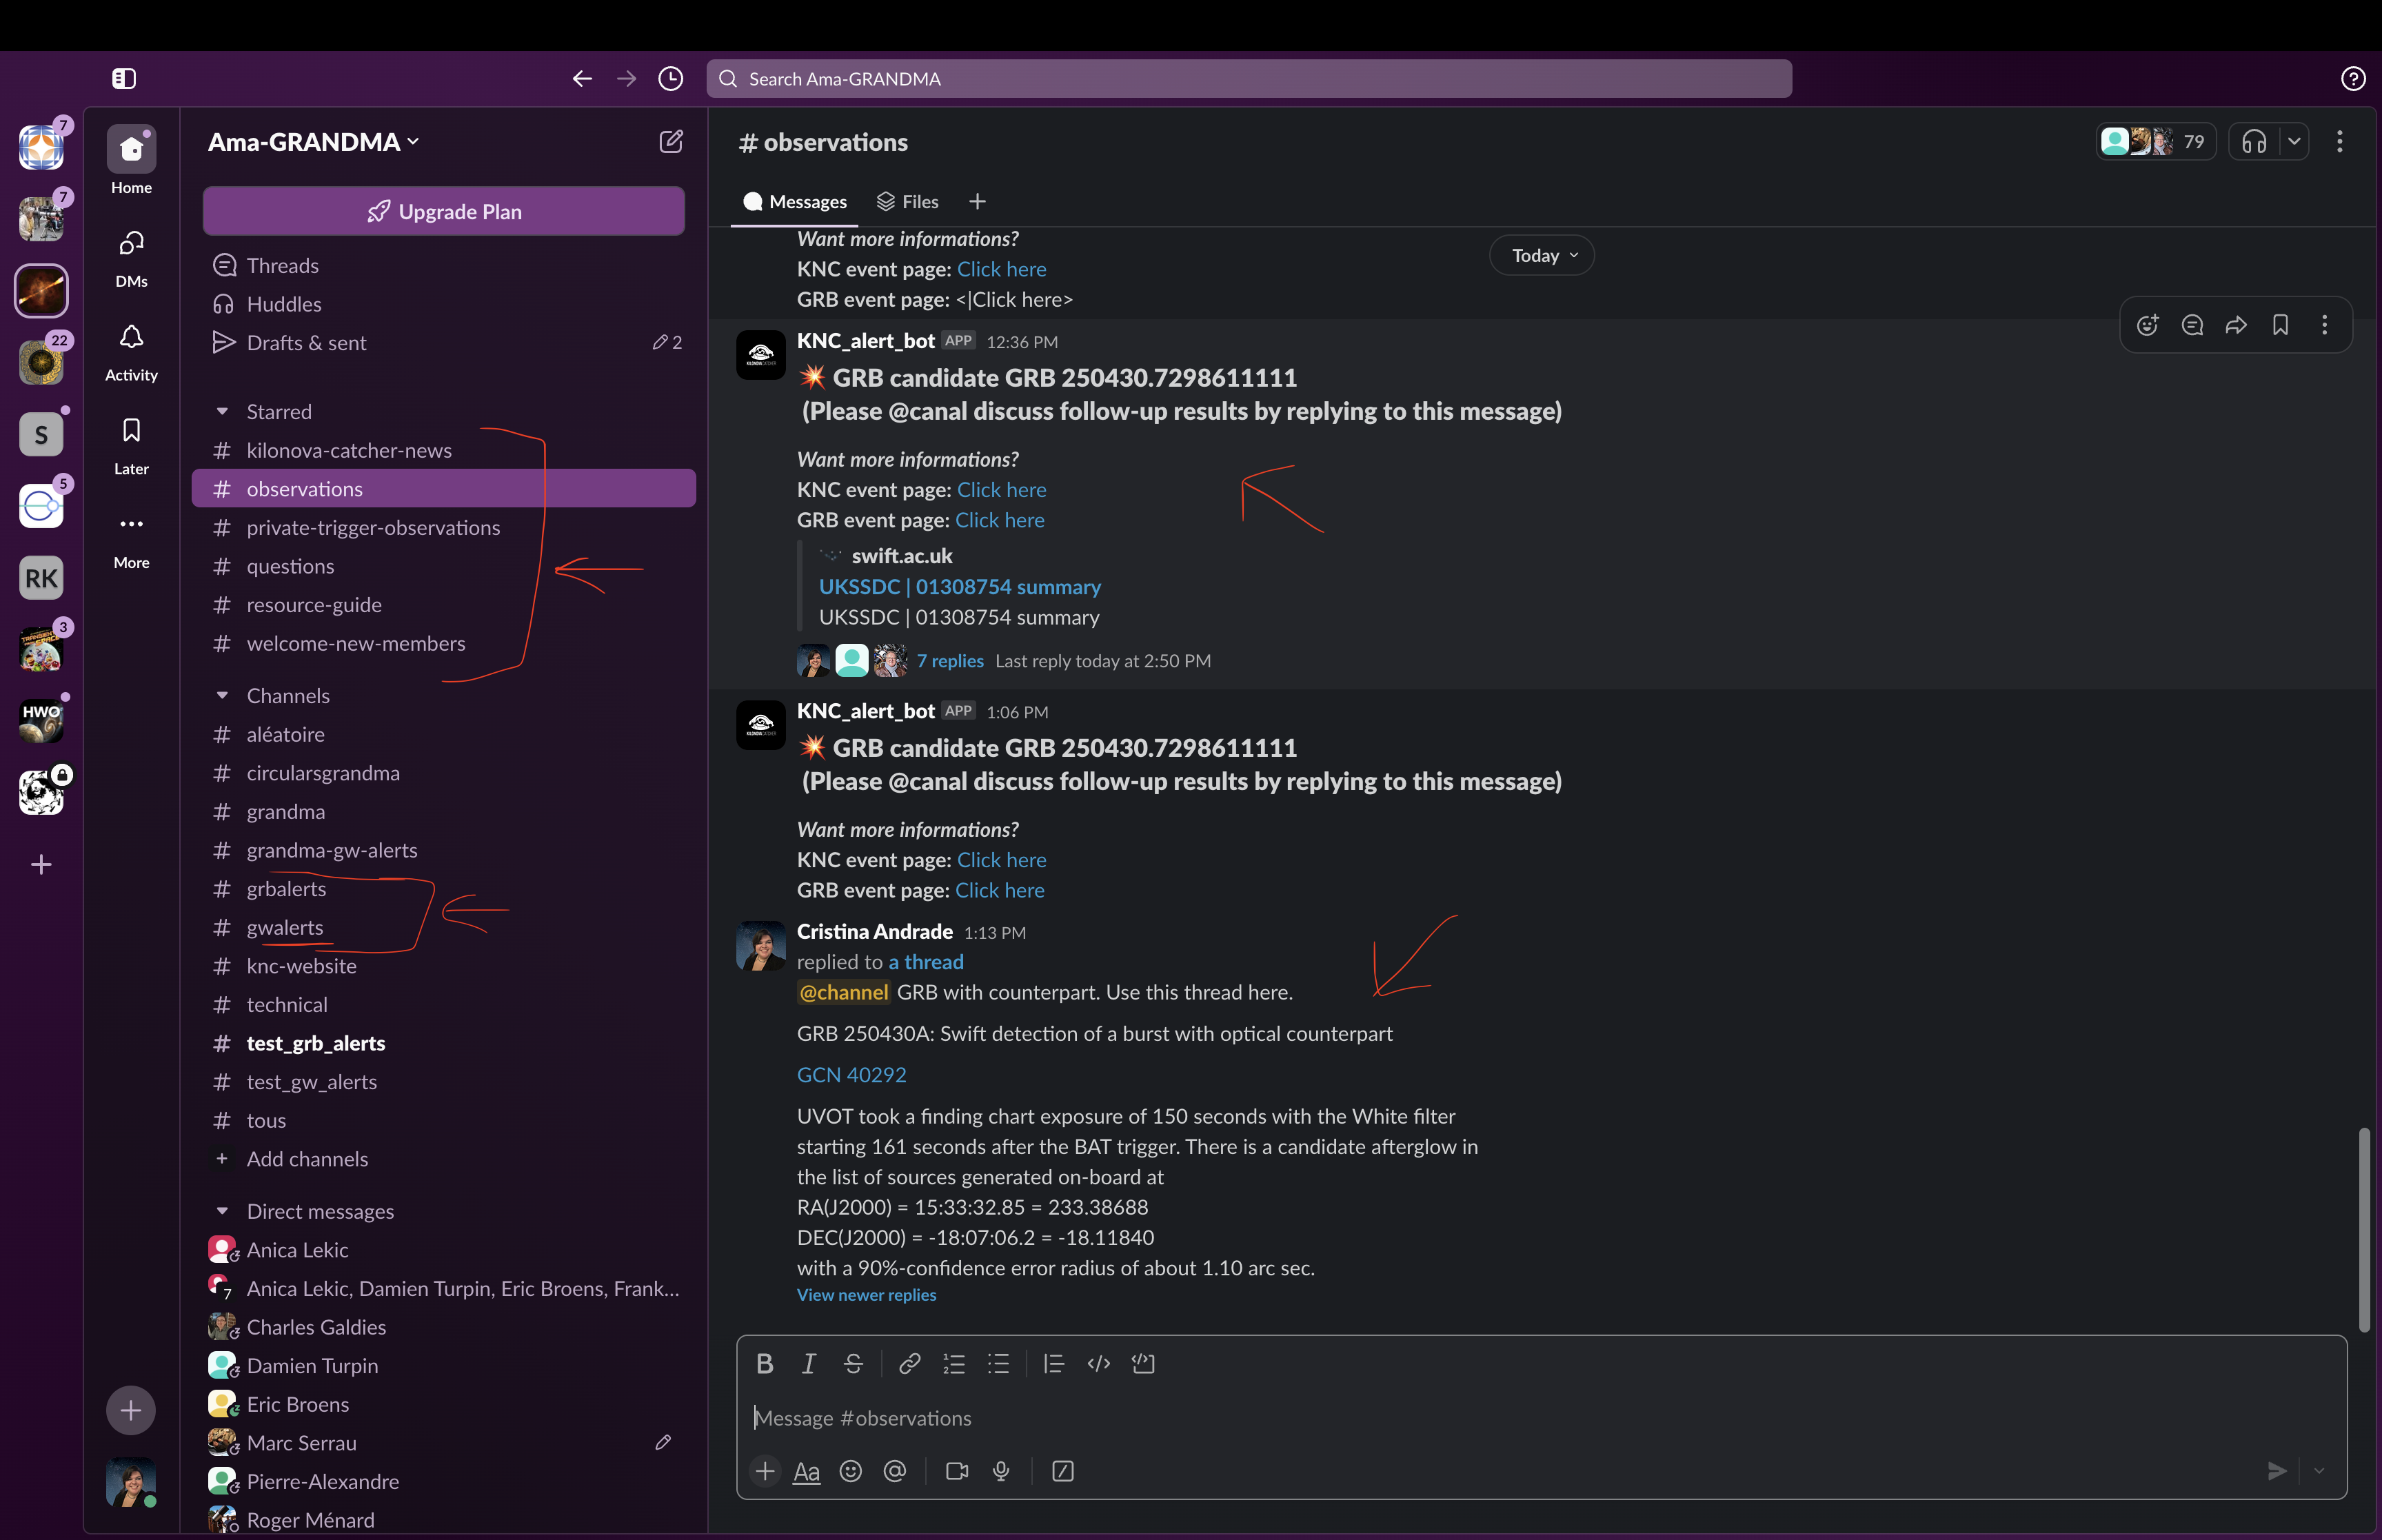The image size is (2382, 1540).
Task: View the 79 channel members
Action: [x=2156, y=142]
